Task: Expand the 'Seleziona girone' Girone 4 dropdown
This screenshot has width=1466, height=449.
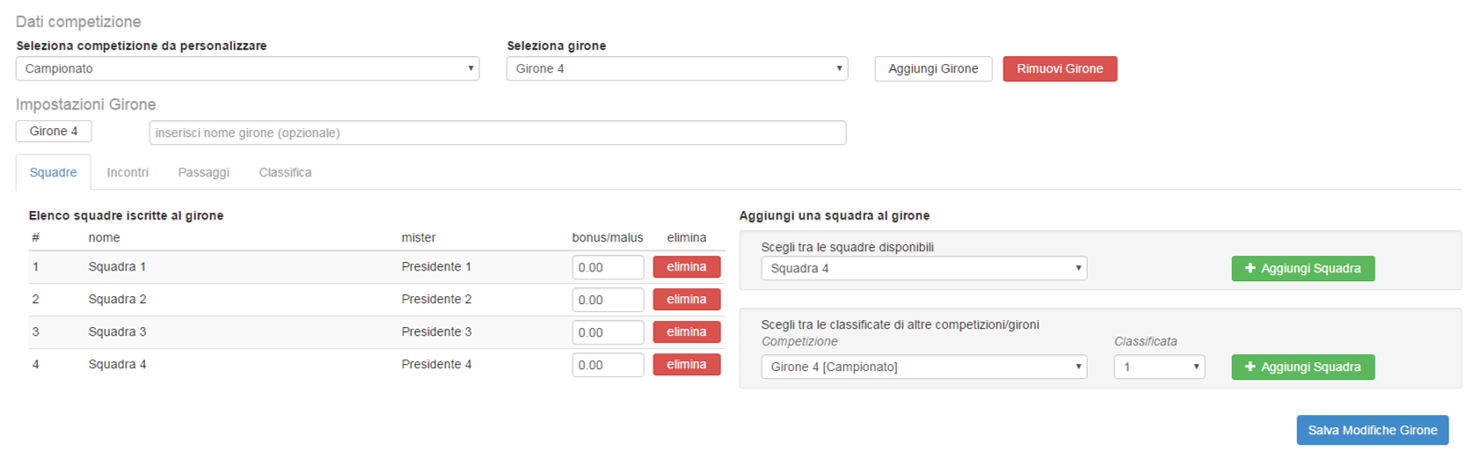Action: tap(676, 69)
